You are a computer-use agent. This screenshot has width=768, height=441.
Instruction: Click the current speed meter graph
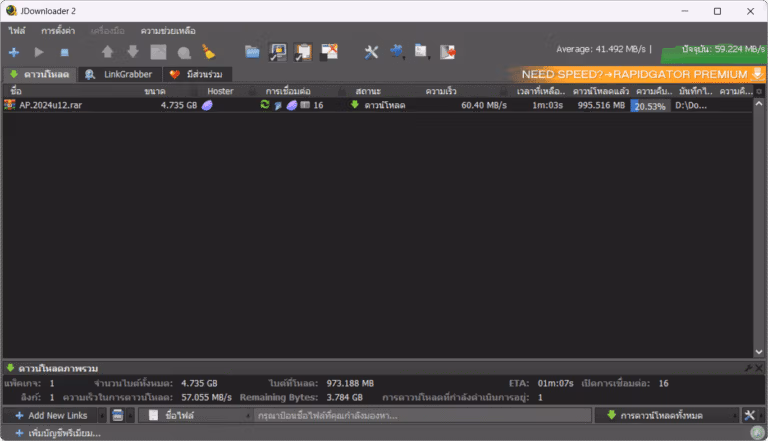713,53
